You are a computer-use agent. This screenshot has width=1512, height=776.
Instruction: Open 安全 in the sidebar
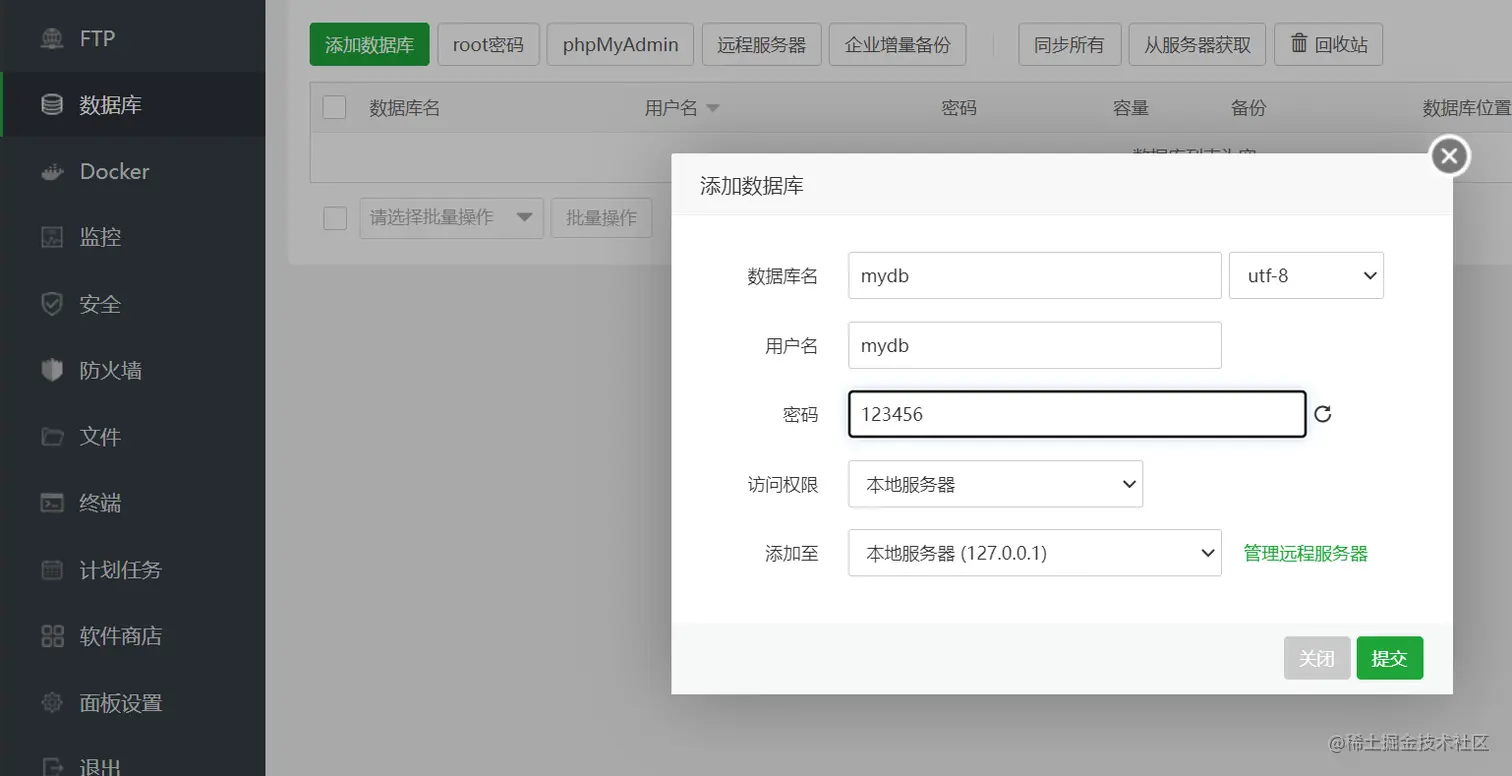(133, 304)
